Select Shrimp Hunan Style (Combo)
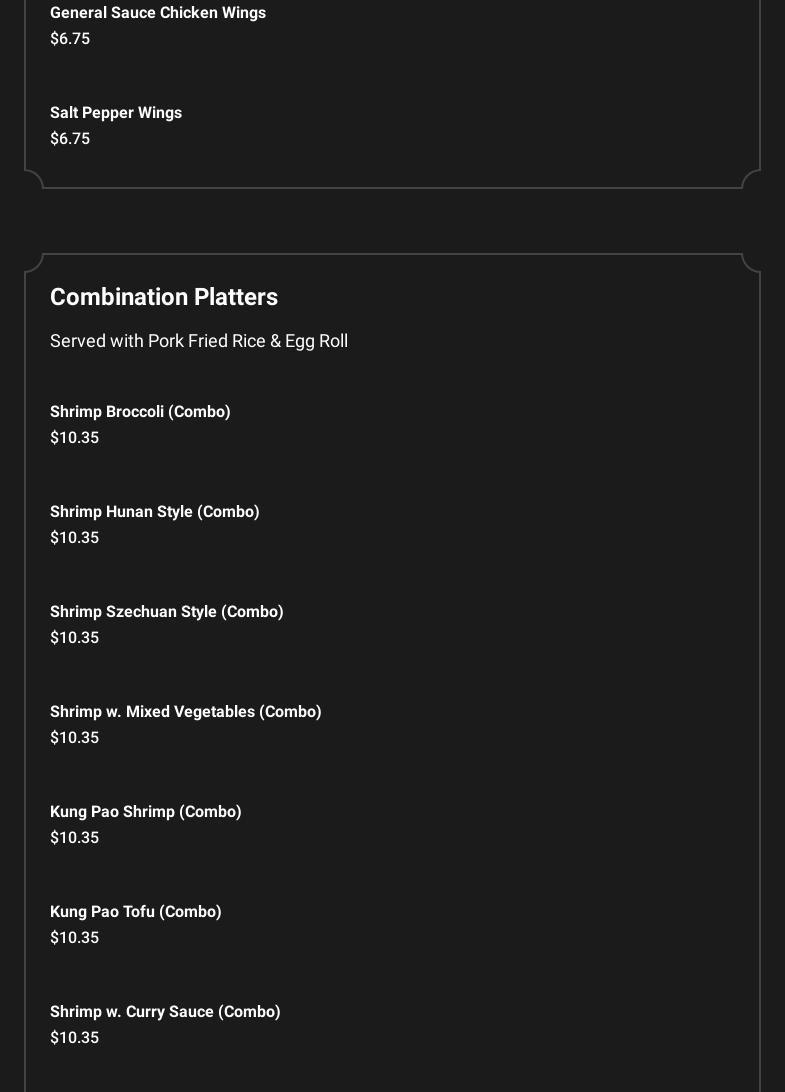This screenshot has height=1092, width=785. pyautogui.click(x=155, y=512)
